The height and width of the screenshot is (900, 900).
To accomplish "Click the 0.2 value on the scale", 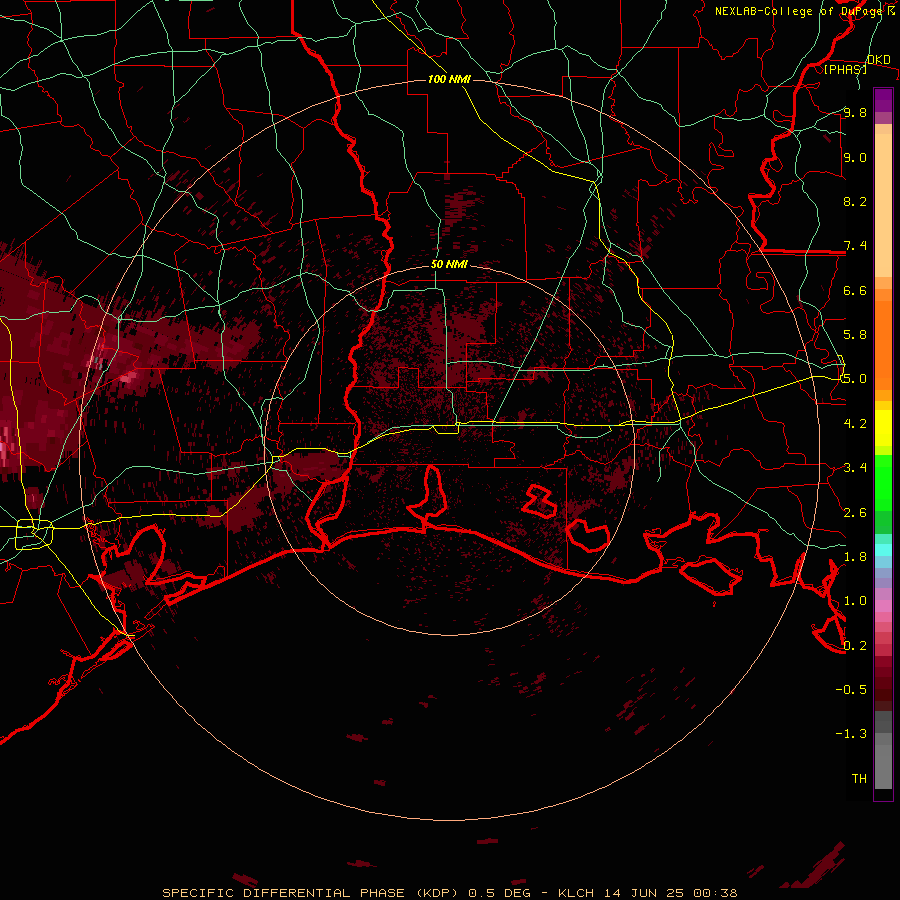I will coord(855,646).
